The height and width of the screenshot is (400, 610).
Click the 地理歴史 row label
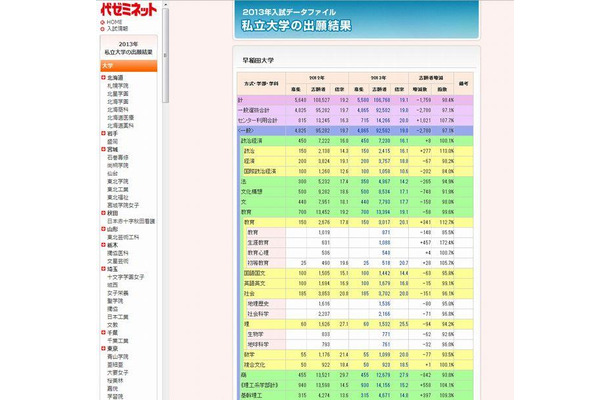click(x=258, y=304)
